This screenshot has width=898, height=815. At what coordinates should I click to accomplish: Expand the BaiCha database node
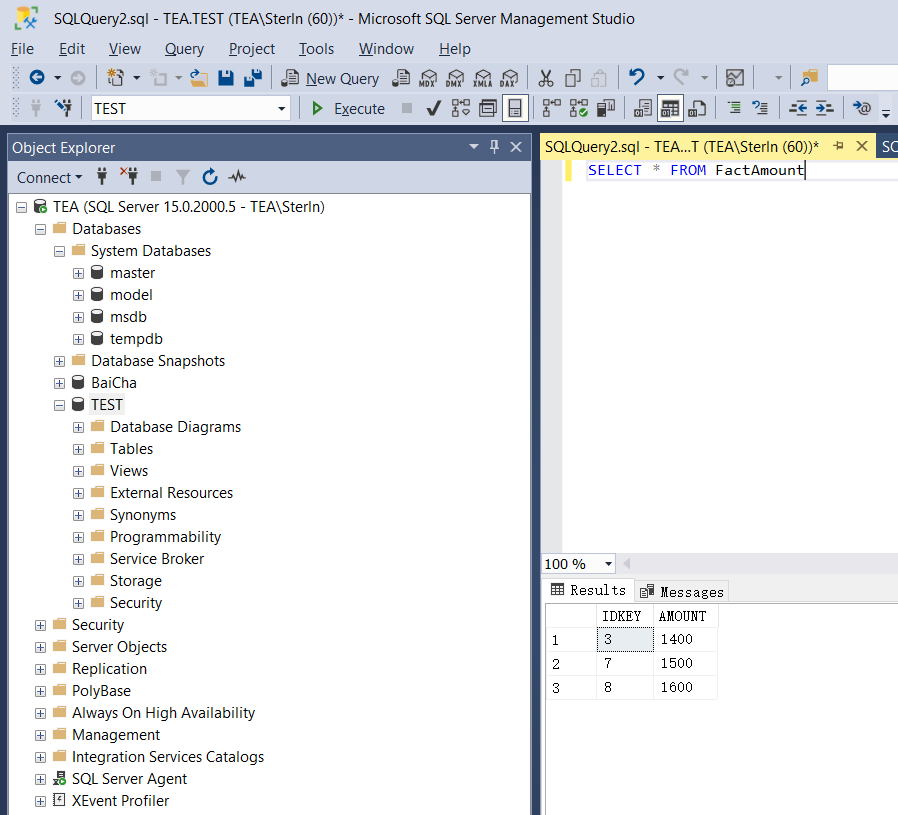coord(60,384)
